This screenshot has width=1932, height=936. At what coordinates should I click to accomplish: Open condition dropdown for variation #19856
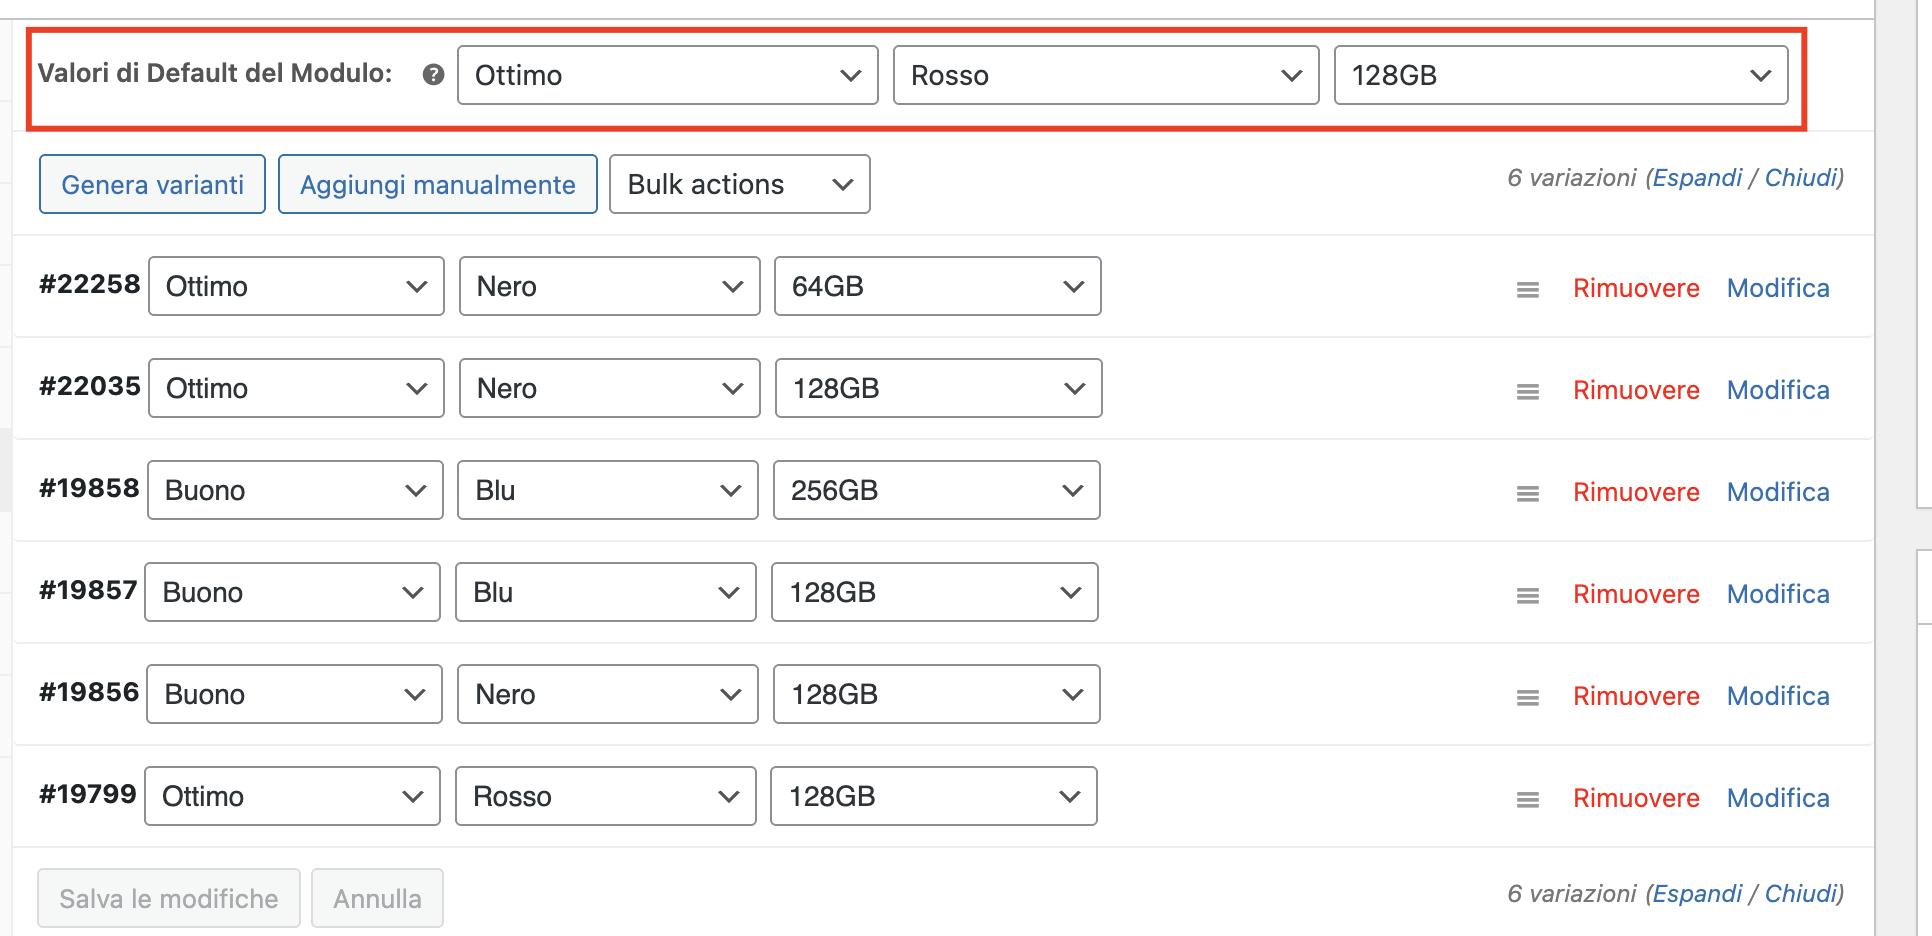pos(294,694)
